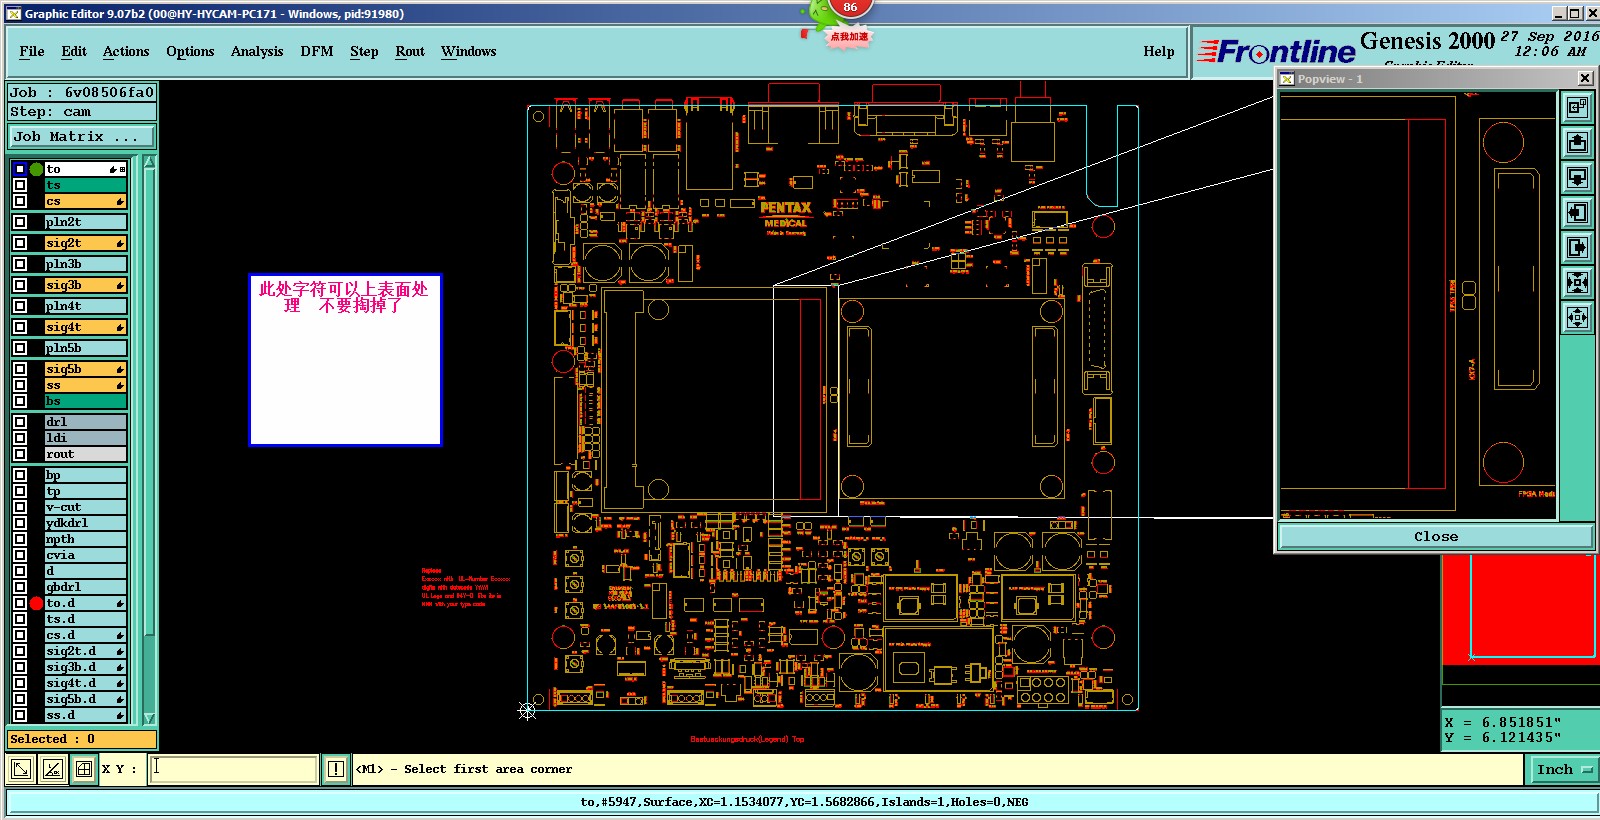Toggle checkbox for layer ts
Screen dimensions: 1600x820
pyautogui.click(x=20, y=185)
